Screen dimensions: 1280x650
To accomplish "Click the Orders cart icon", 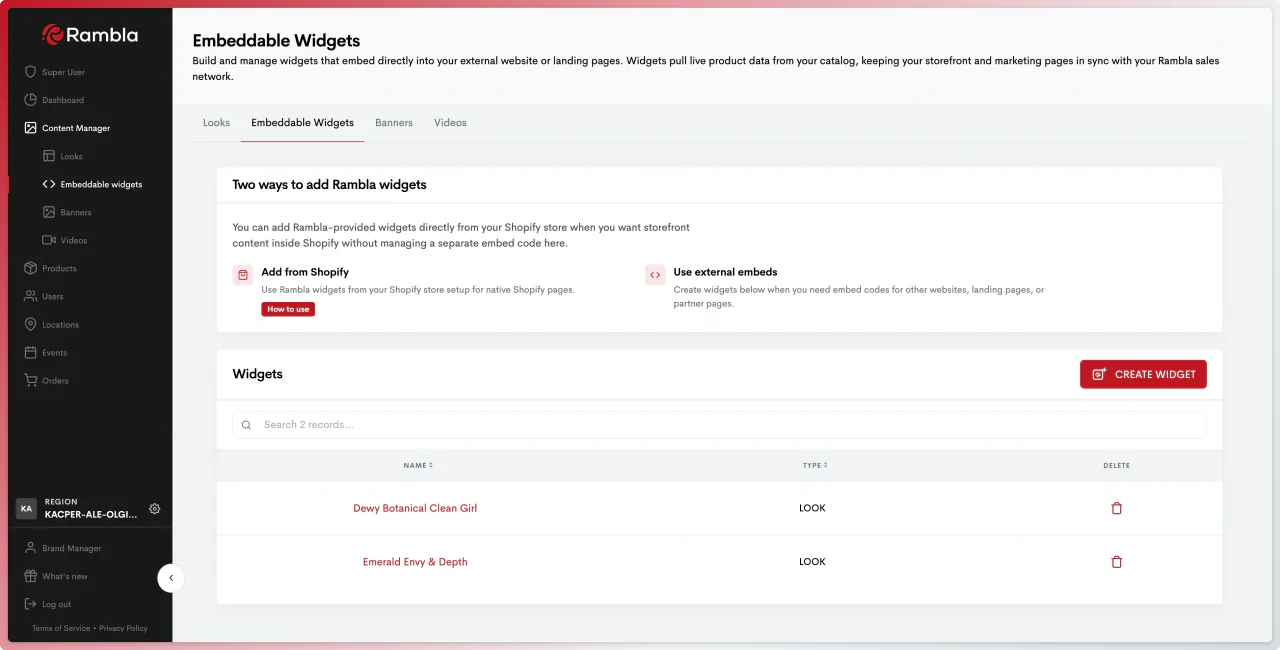I will tap(31, 380).
